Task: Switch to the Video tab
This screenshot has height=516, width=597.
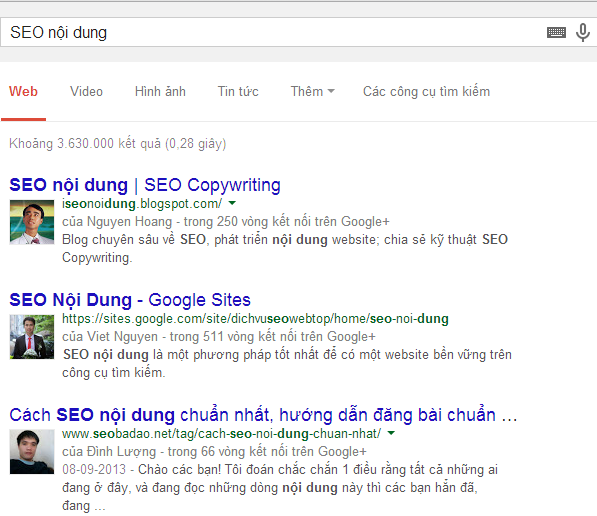Action: pyautogui.click(x=86, y=91)
